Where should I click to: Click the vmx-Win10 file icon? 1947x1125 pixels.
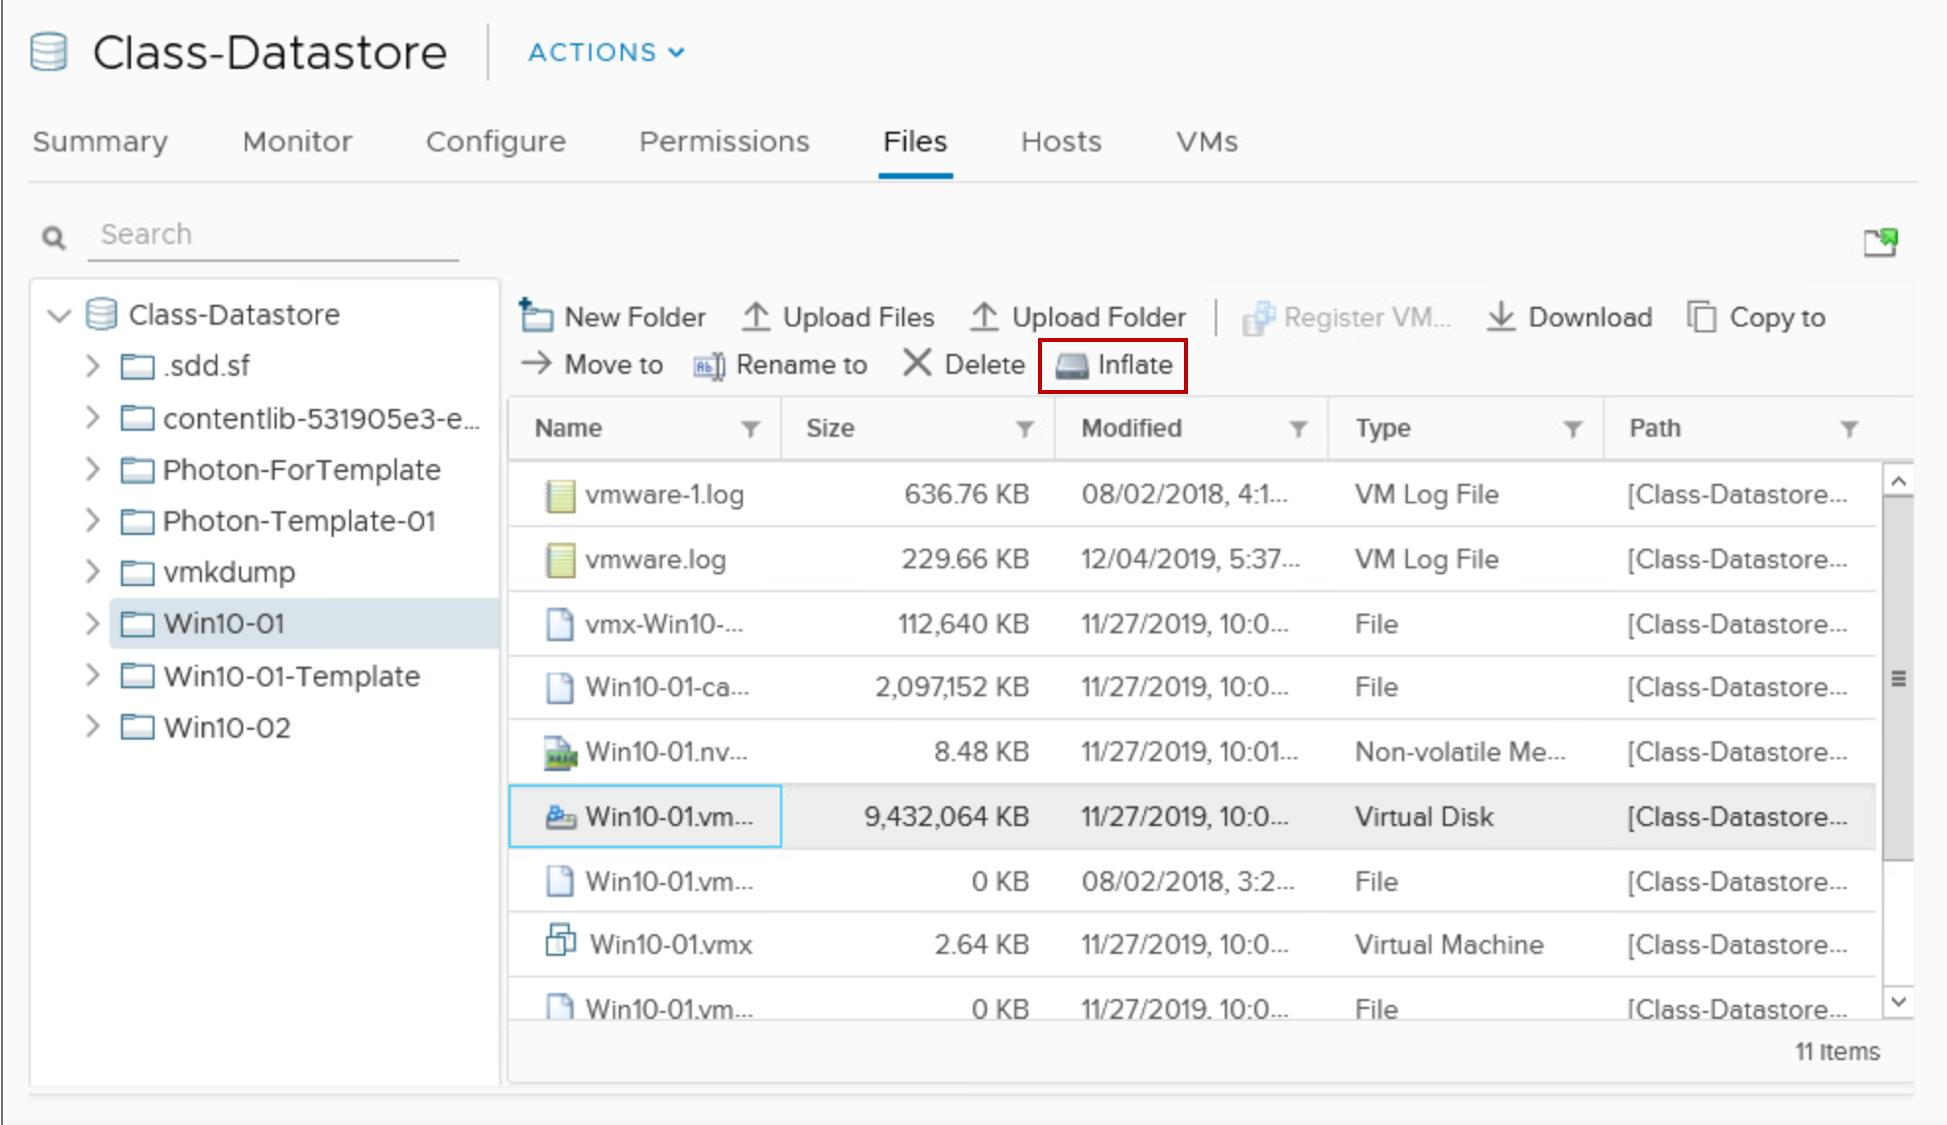coord(560,624)
